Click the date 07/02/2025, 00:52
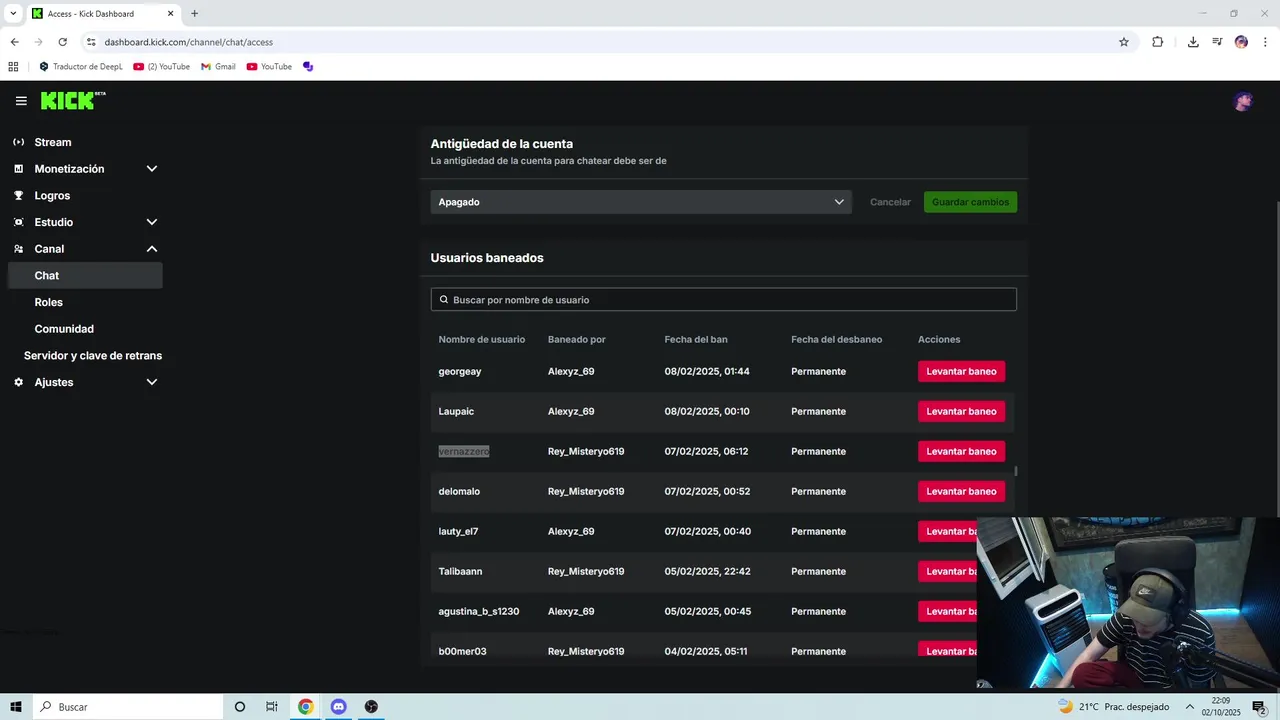This screenshot has height=720, width=1280. pyautogui.click(x=707, y=491)
